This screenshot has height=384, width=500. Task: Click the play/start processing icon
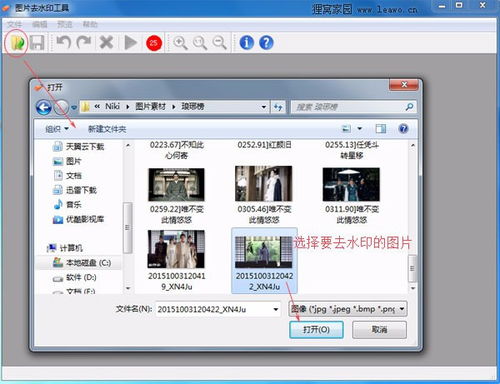(130, 43)
